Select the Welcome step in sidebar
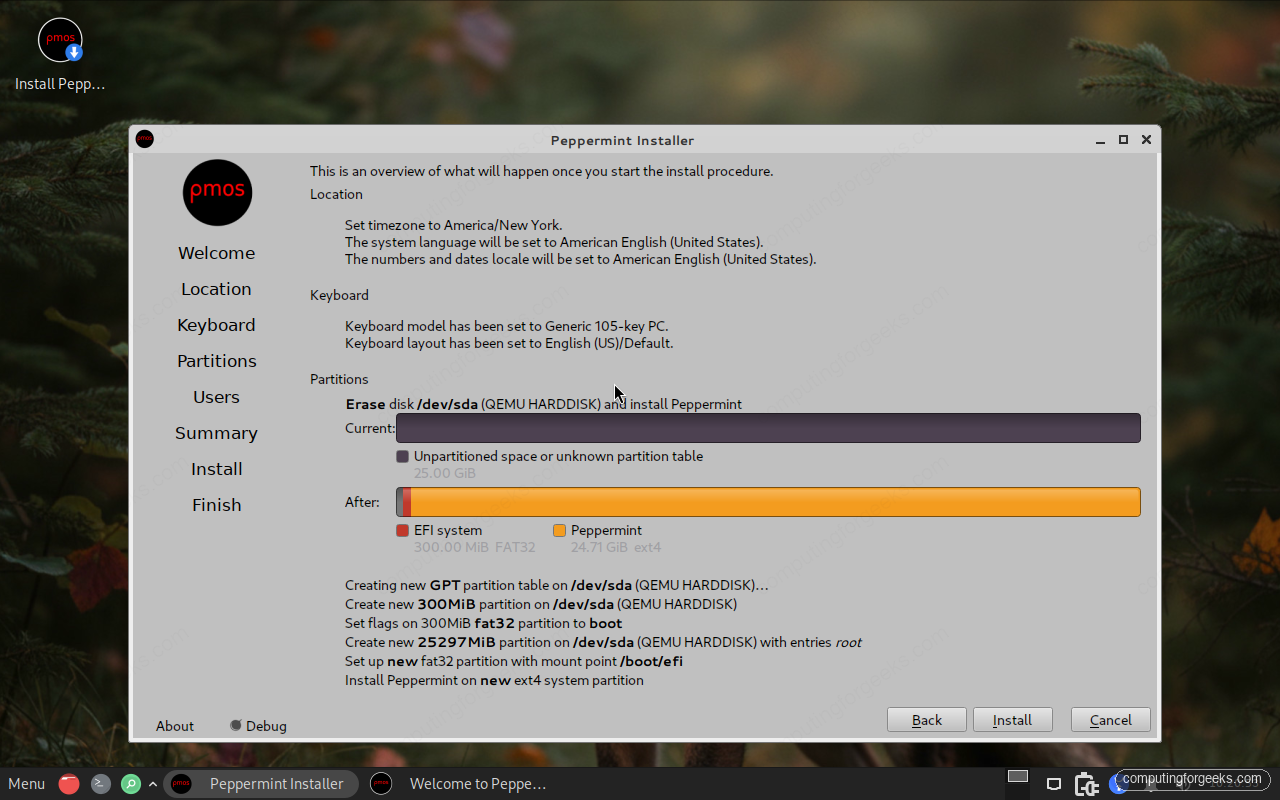Screen dimensions: 1280x800 pyautogui.click(x=217, y=253)
